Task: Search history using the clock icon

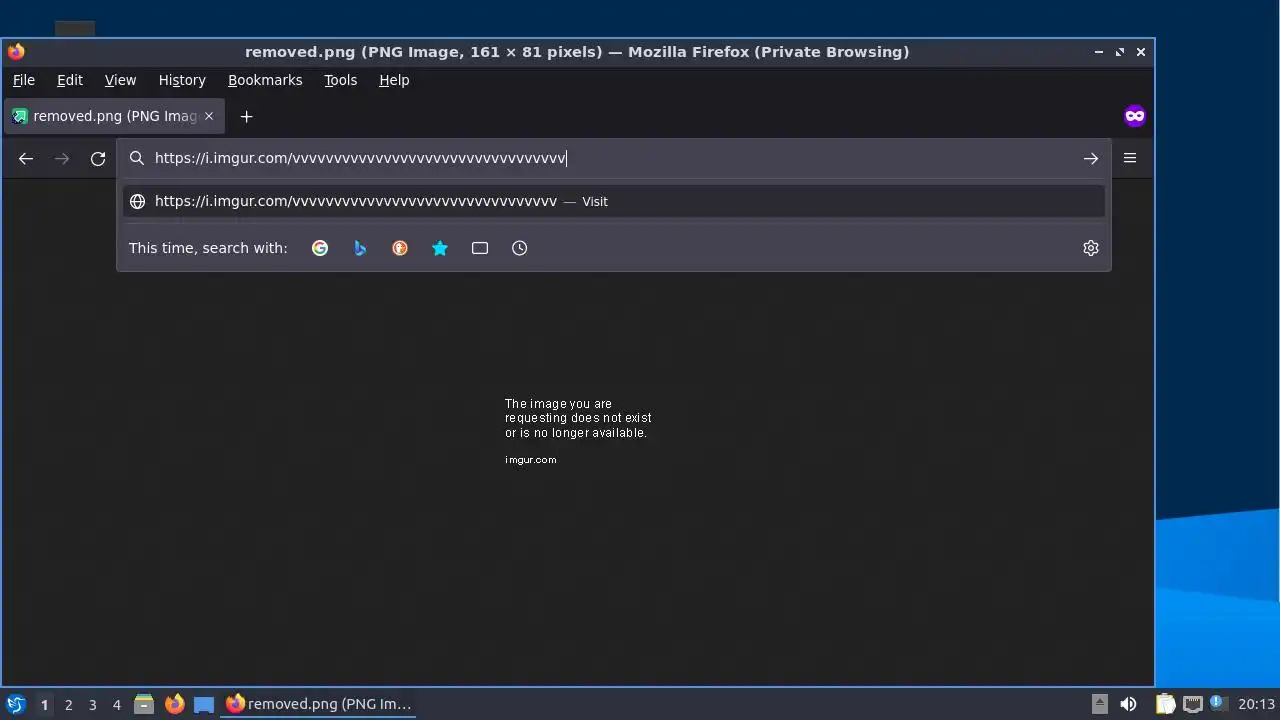Action: (520, 248)
